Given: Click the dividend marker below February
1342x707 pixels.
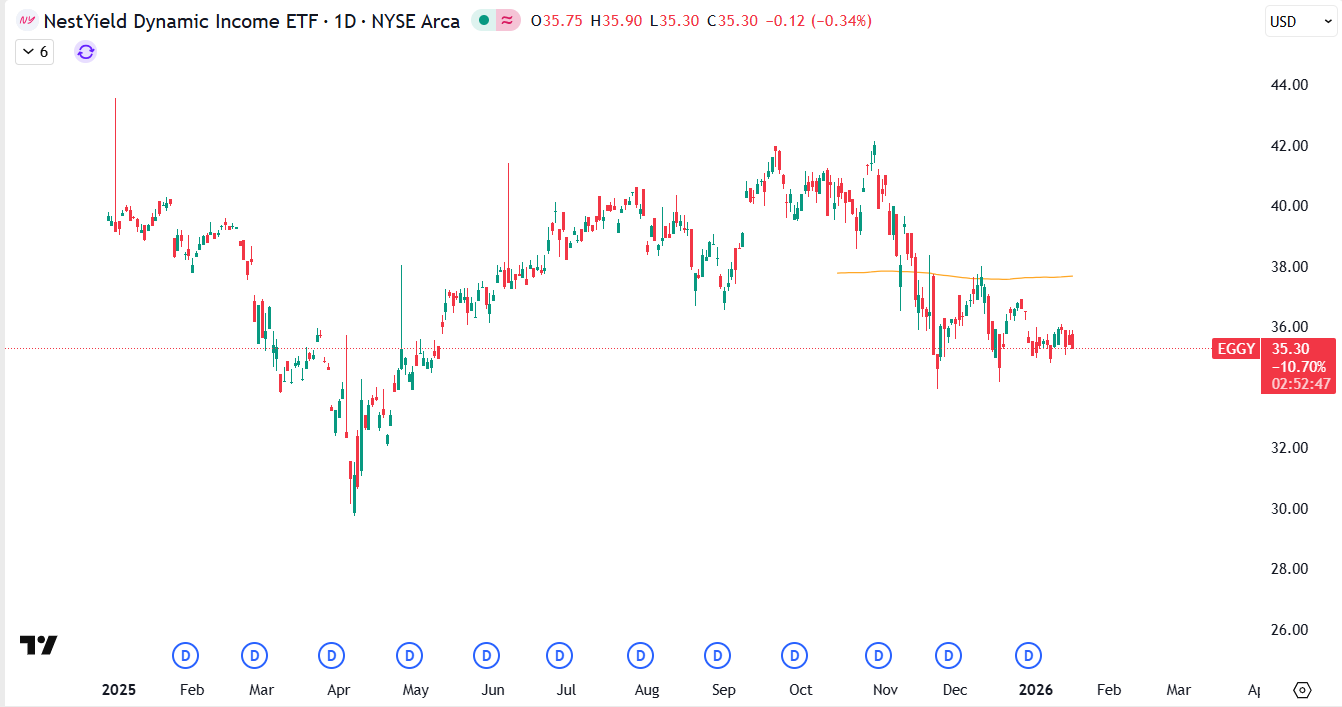Looking at the screenshot, I should pyautogui.click(x=185, y=656).
